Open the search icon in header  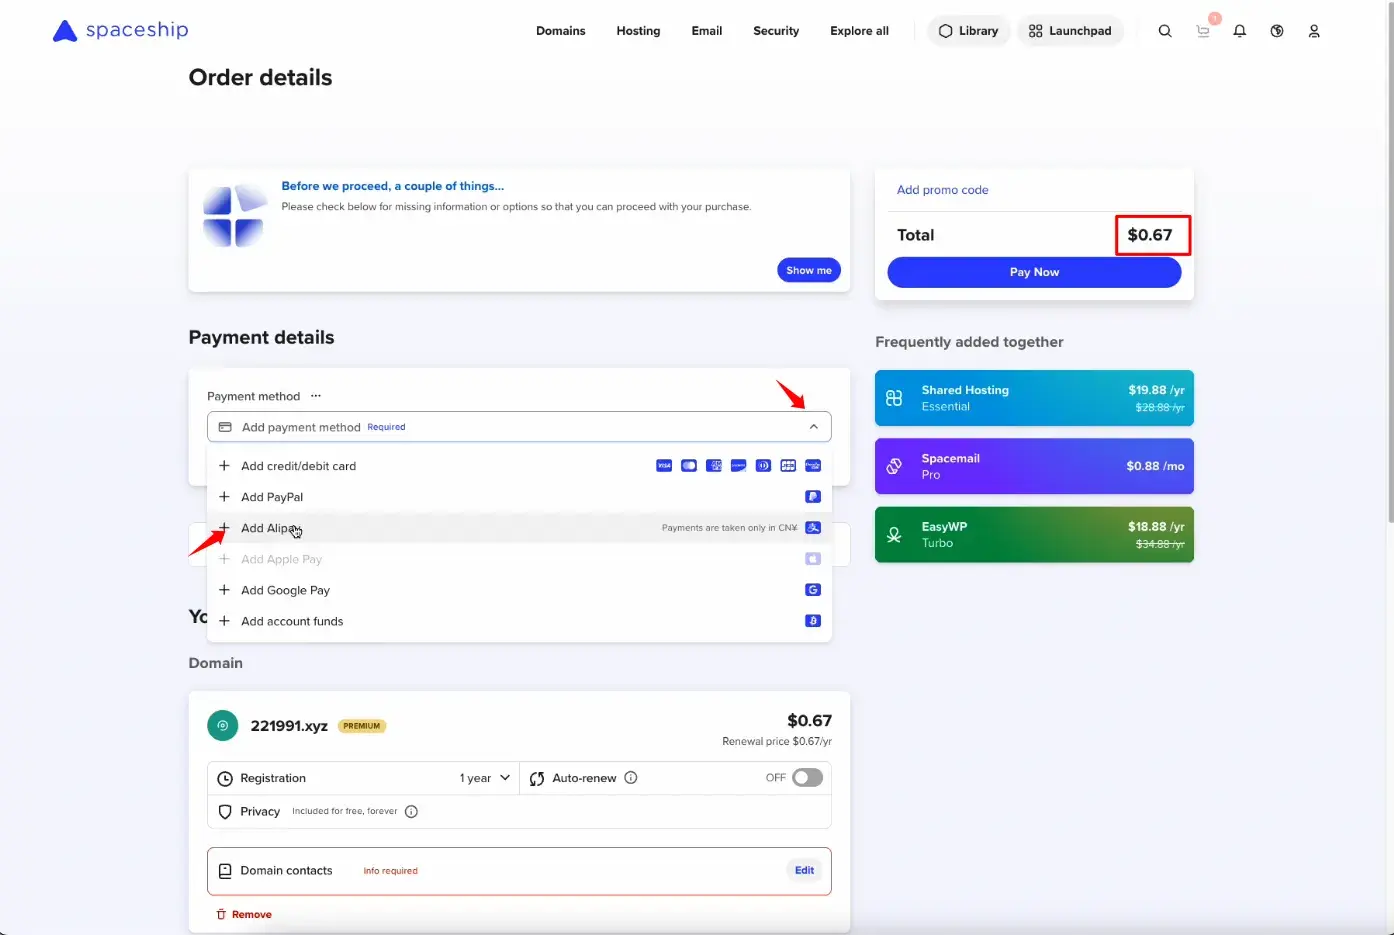coord(1165,31)
